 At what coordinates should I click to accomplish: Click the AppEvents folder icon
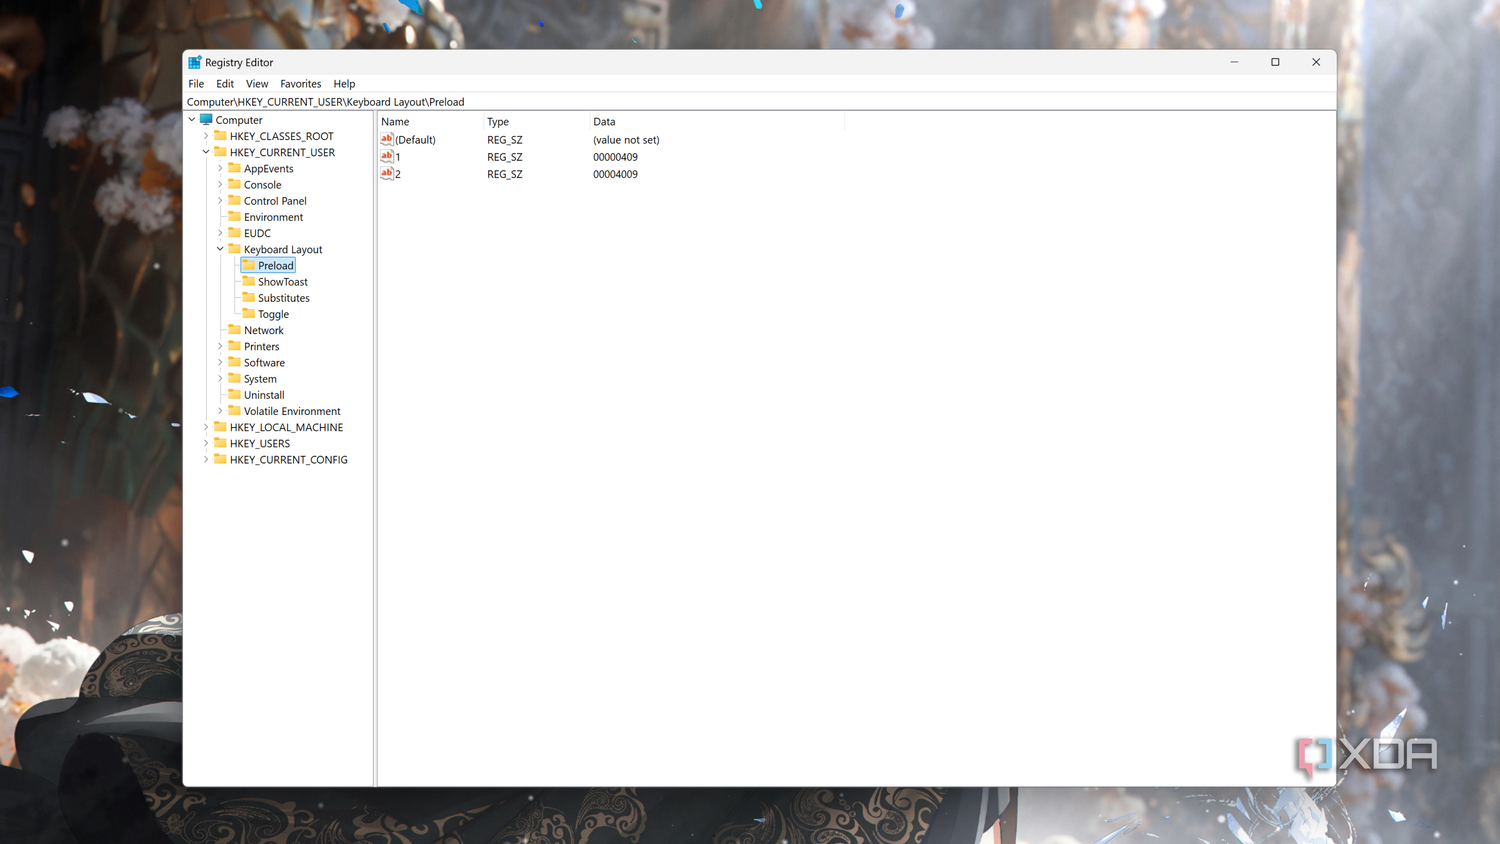(x=234, y=168)
